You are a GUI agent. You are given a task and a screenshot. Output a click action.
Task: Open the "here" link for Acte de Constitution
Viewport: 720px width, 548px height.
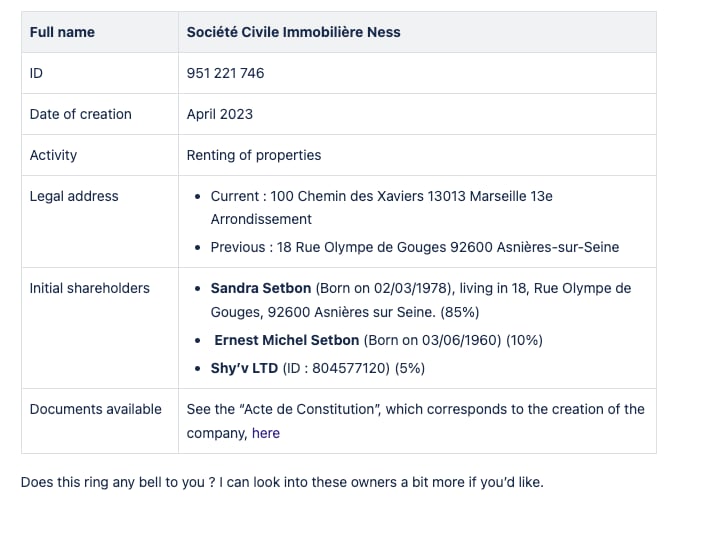point(265,433)
